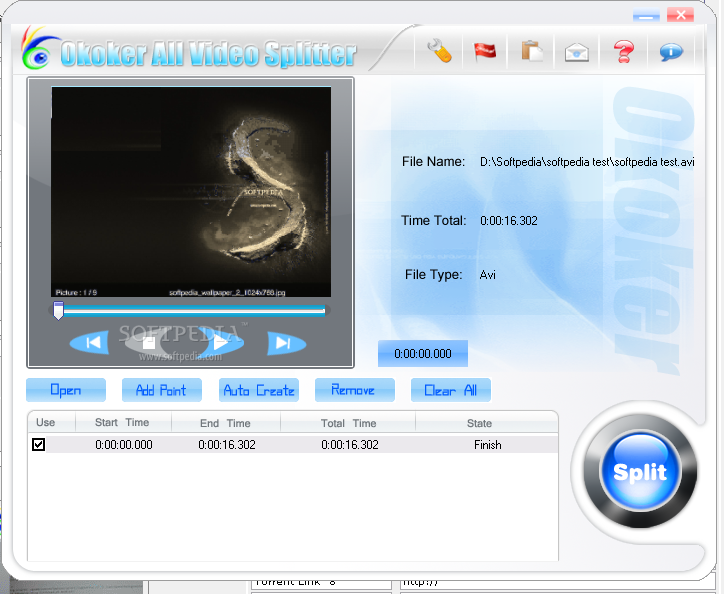Start splitting with the Split button

click(x=640, y=471)
